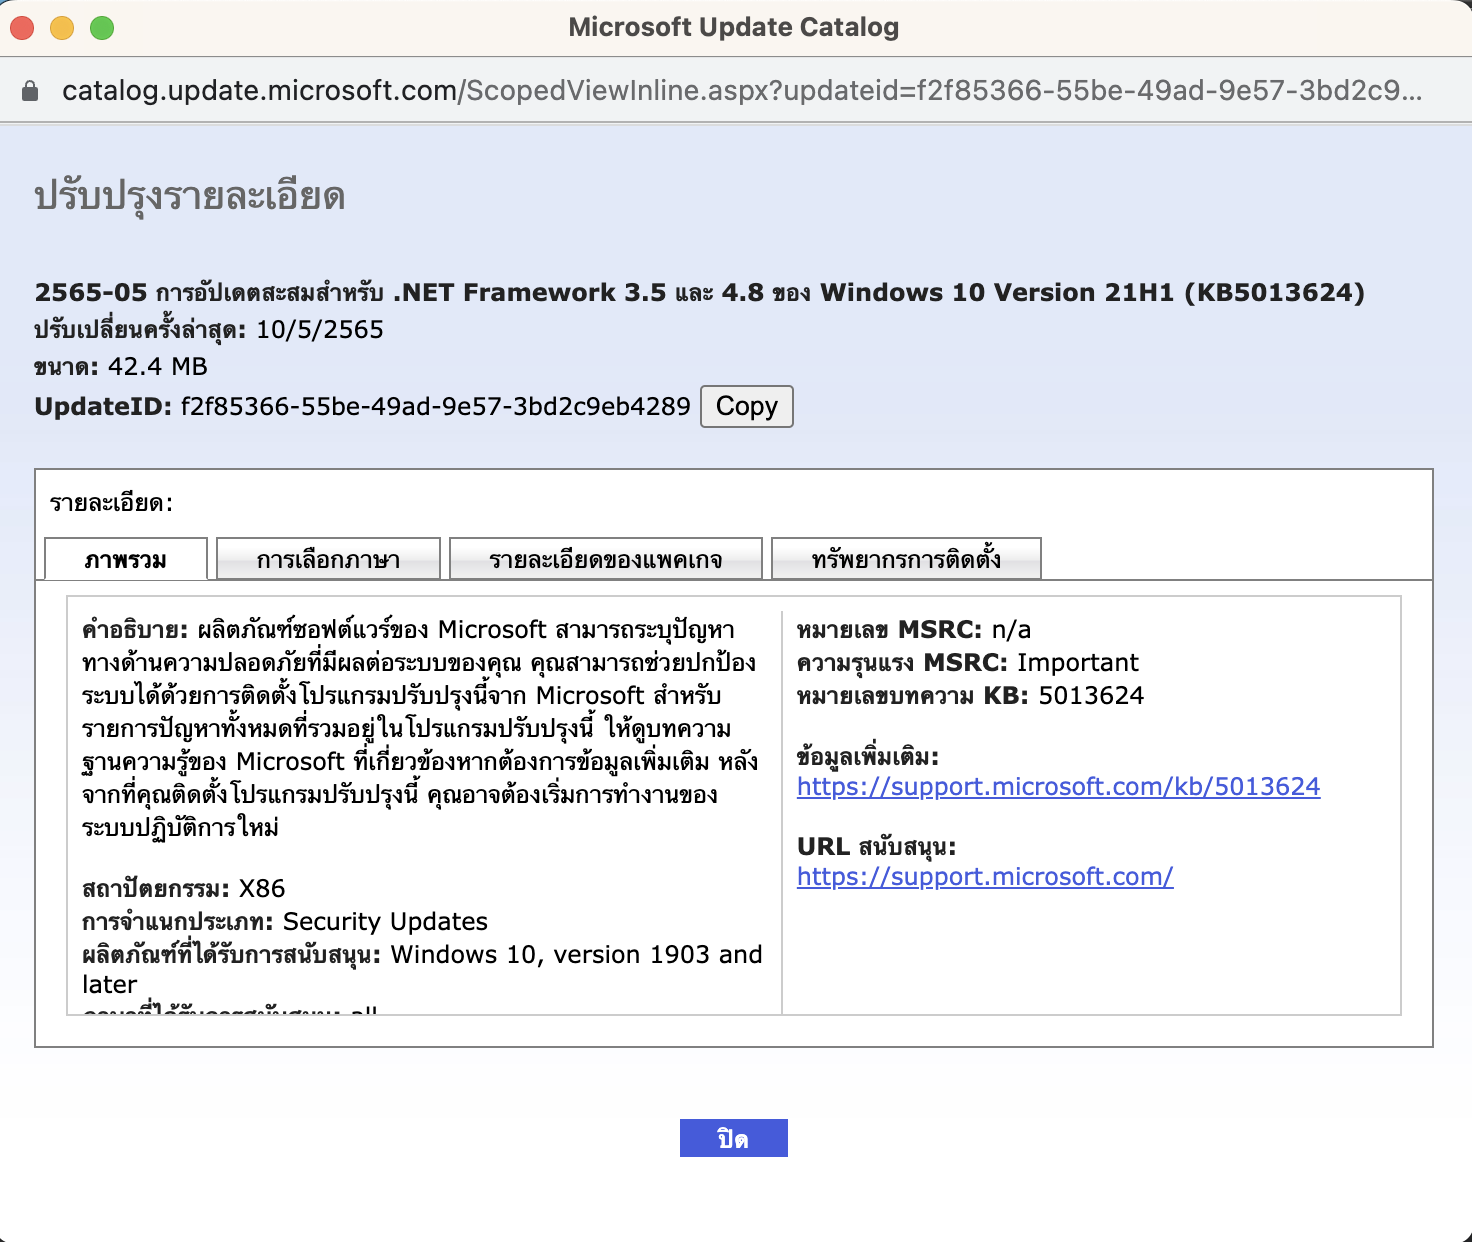The width and height of the screenshot is (1472, 1242).
Task: Click the ความรุนแรง MSRC: Important line
Action: tap(968, 663)
